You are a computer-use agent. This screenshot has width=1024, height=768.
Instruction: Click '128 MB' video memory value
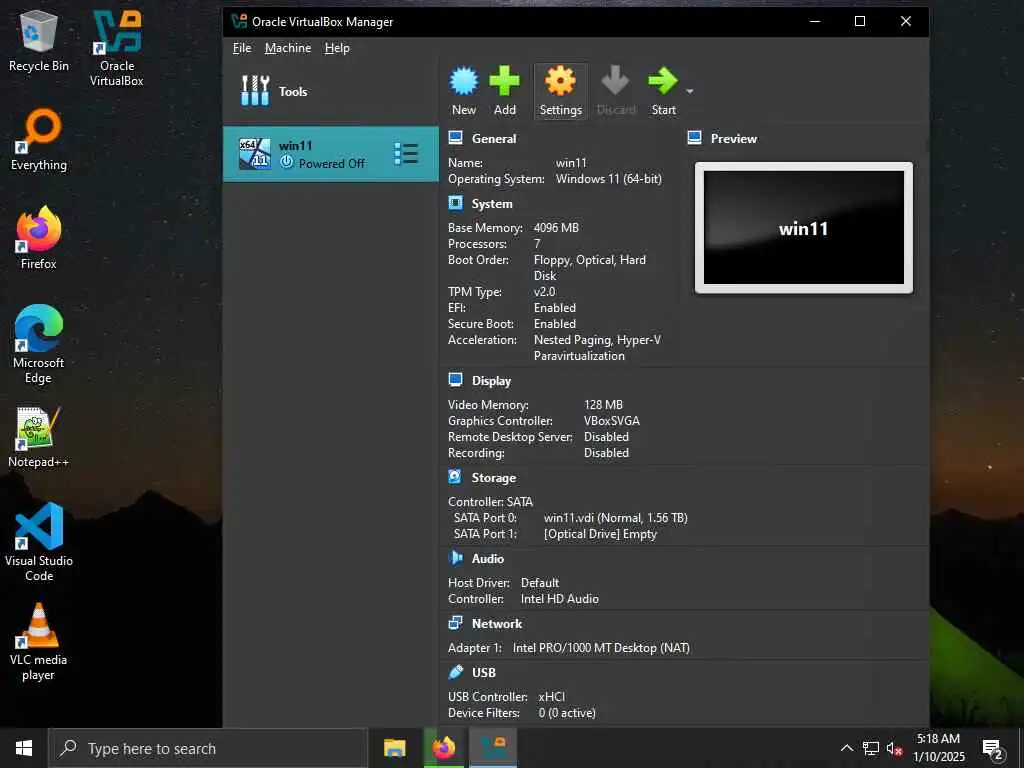click(603, 405)
